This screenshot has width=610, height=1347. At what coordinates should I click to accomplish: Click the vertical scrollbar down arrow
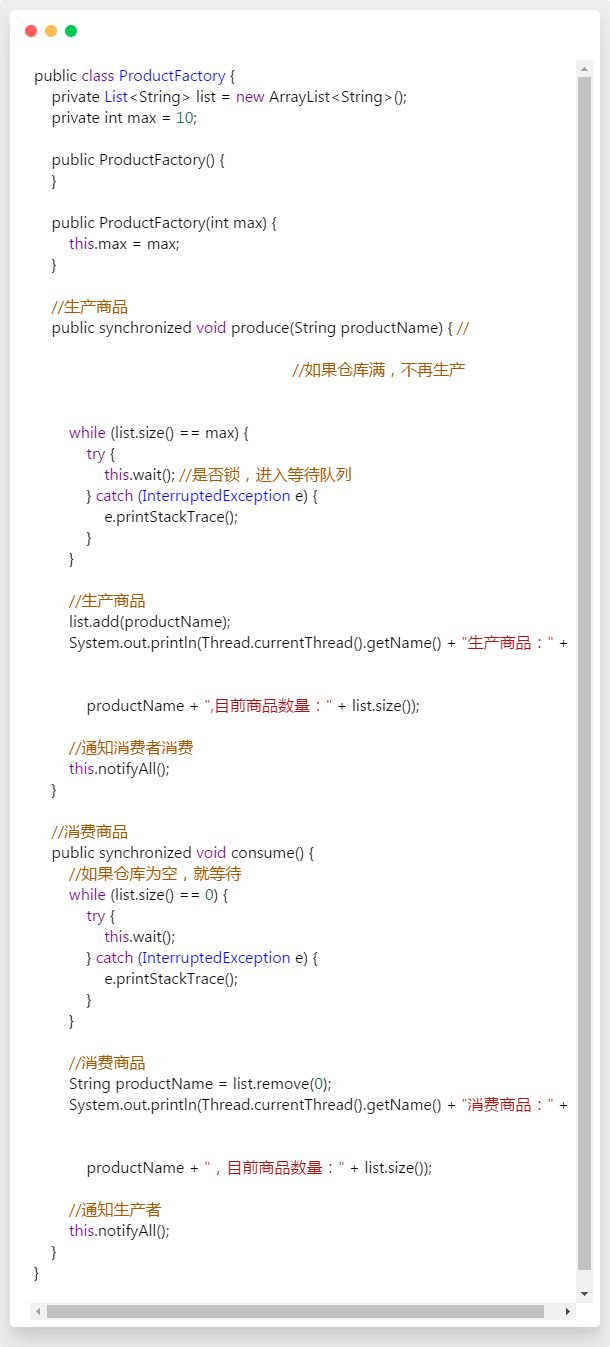(x=584, y=1293)
